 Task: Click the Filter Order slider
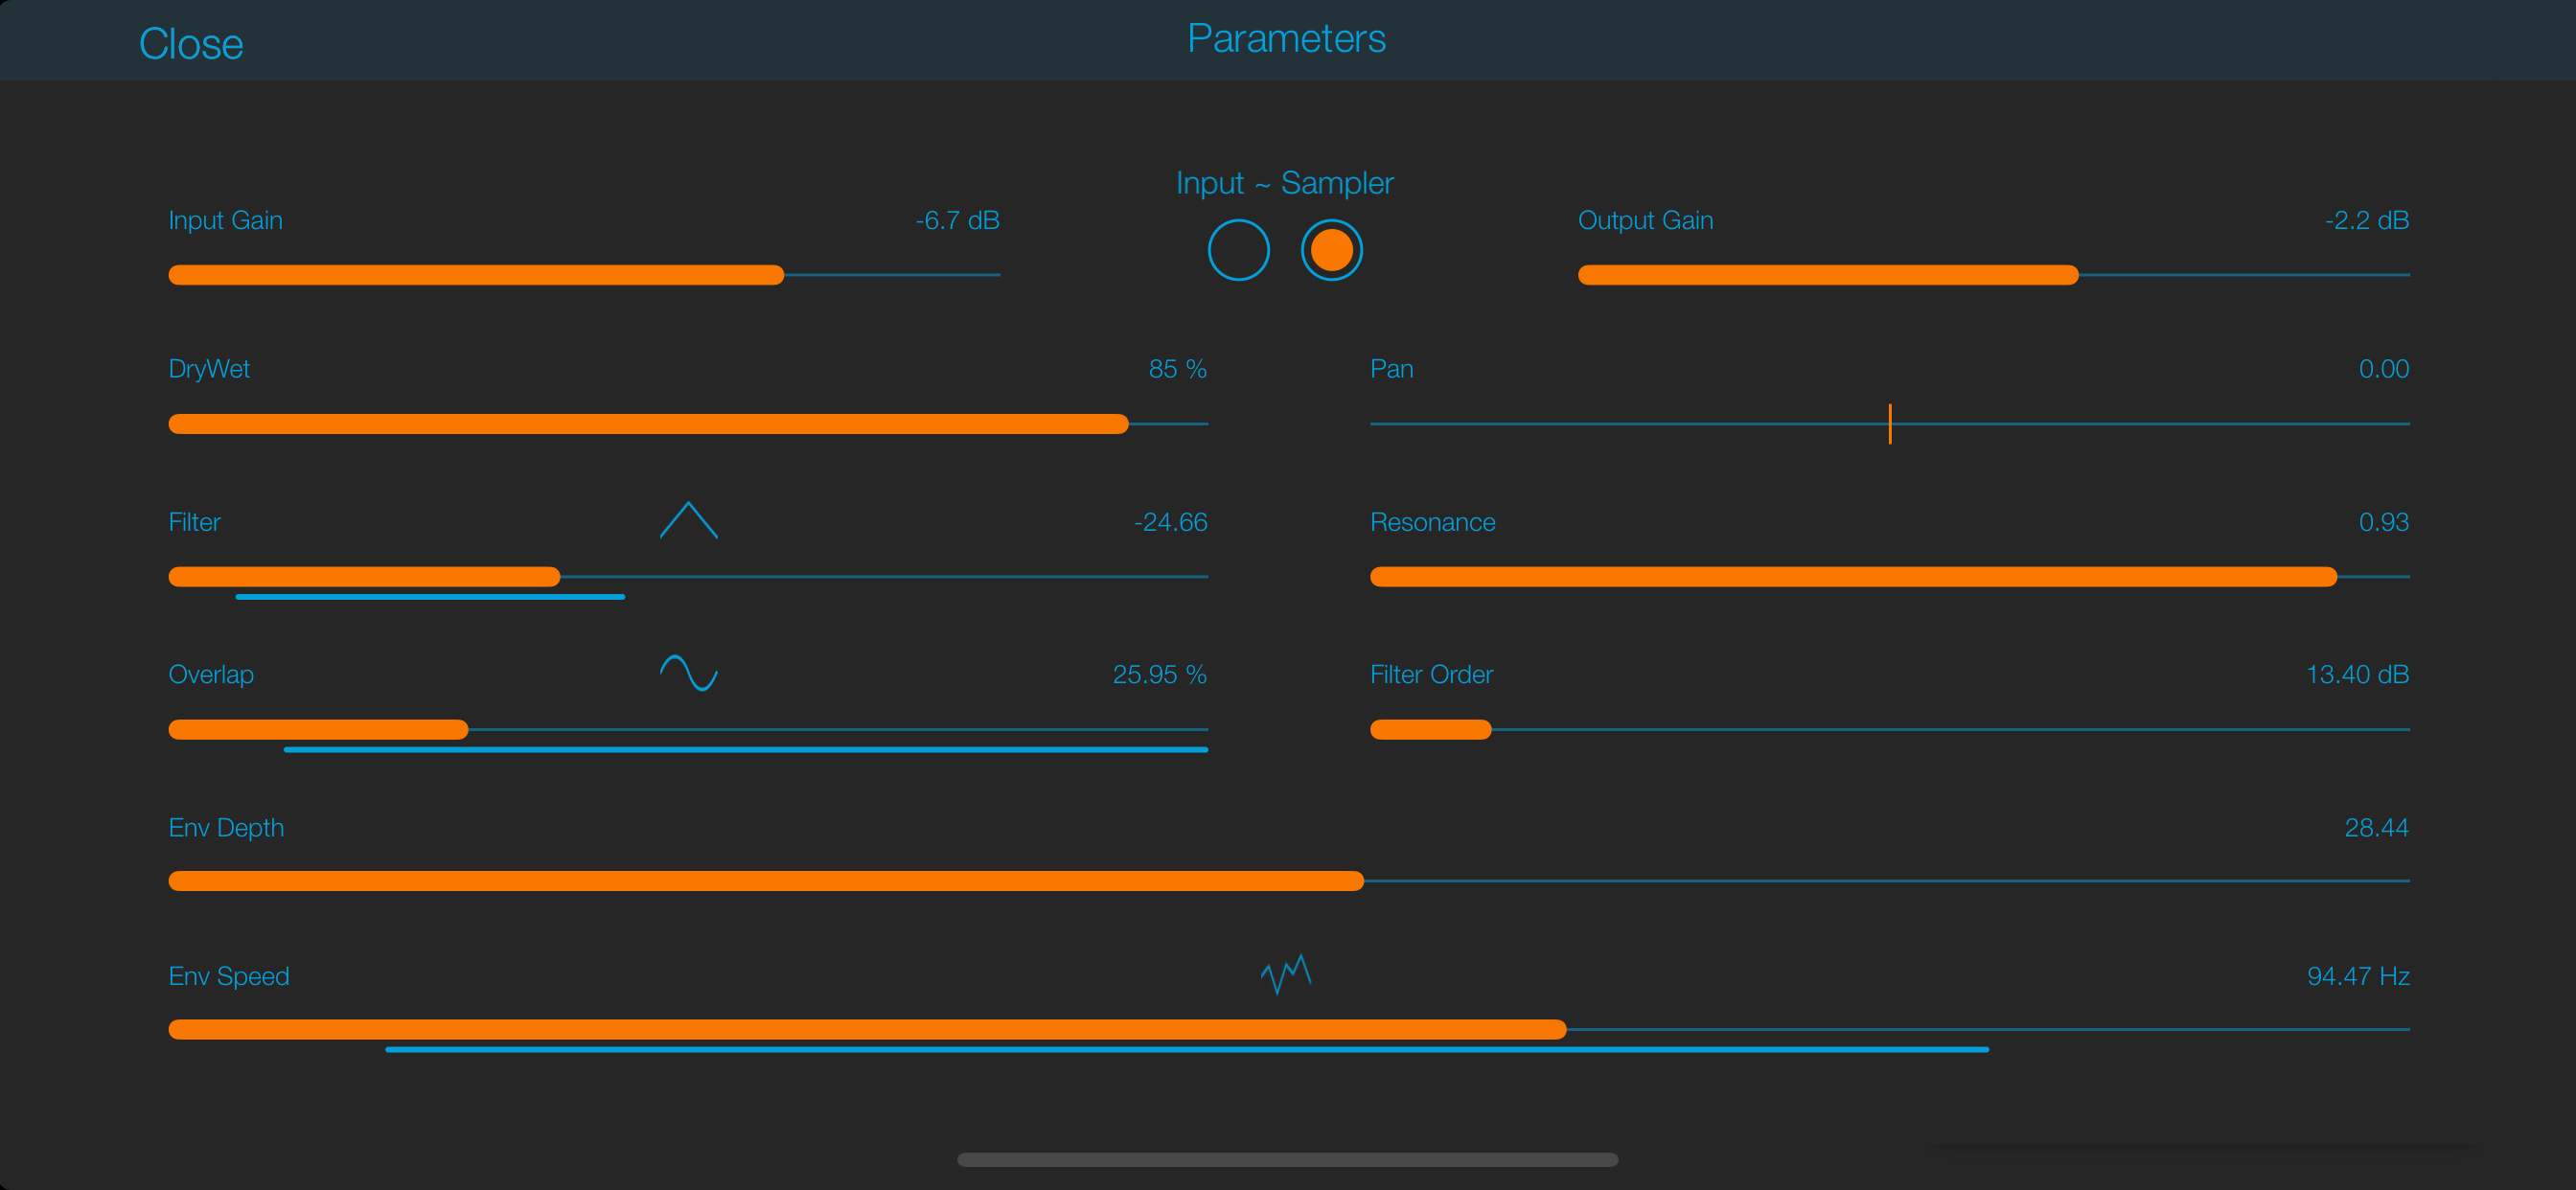(x=1889, y=730)
